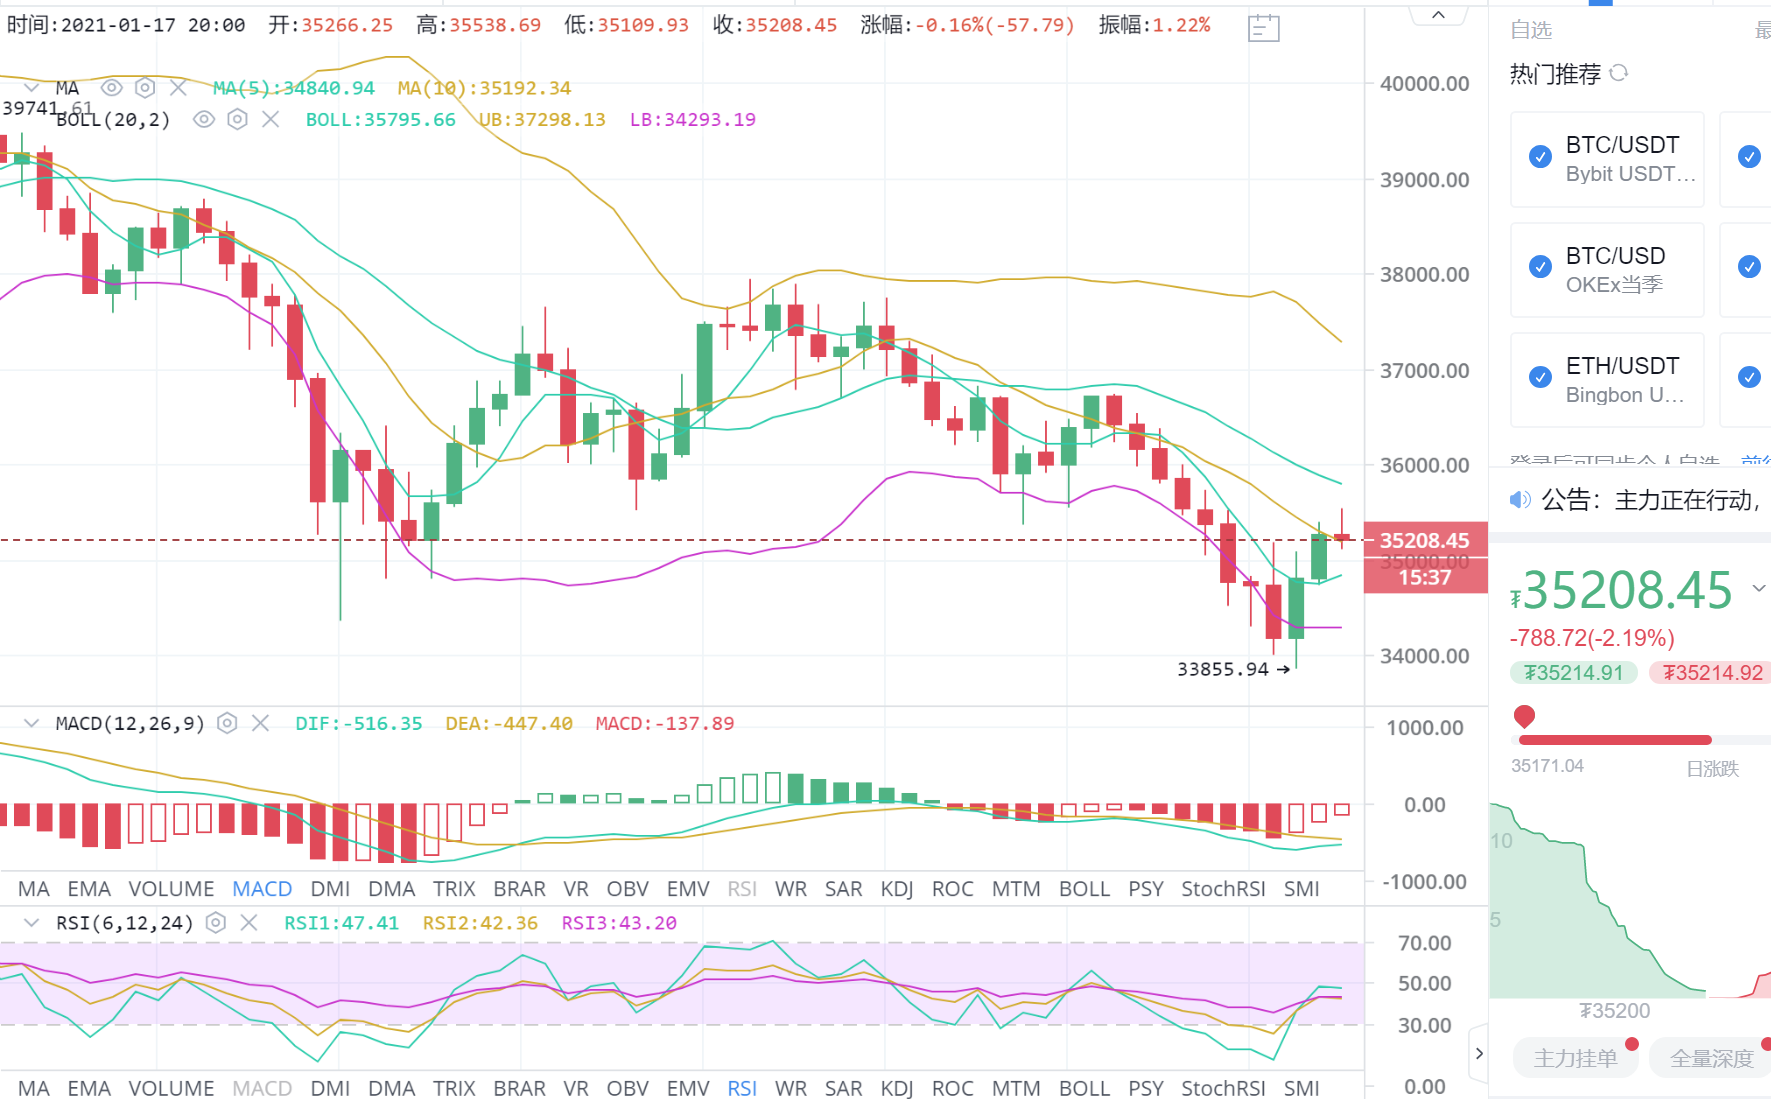Collapse the MA indicator legend chevron
1771x1099 pixels.
click(32, 88)
